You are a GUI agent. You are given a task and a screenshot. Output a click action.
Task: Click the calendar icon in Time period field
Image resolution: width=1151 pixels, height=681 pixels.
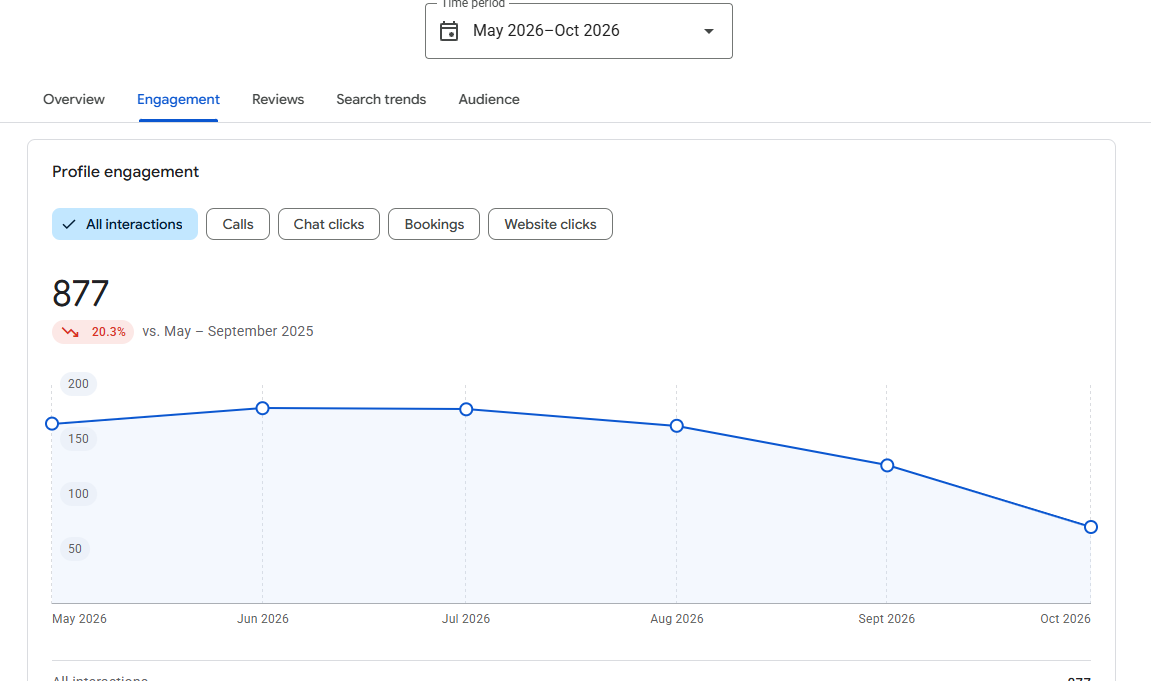point(449,31)
